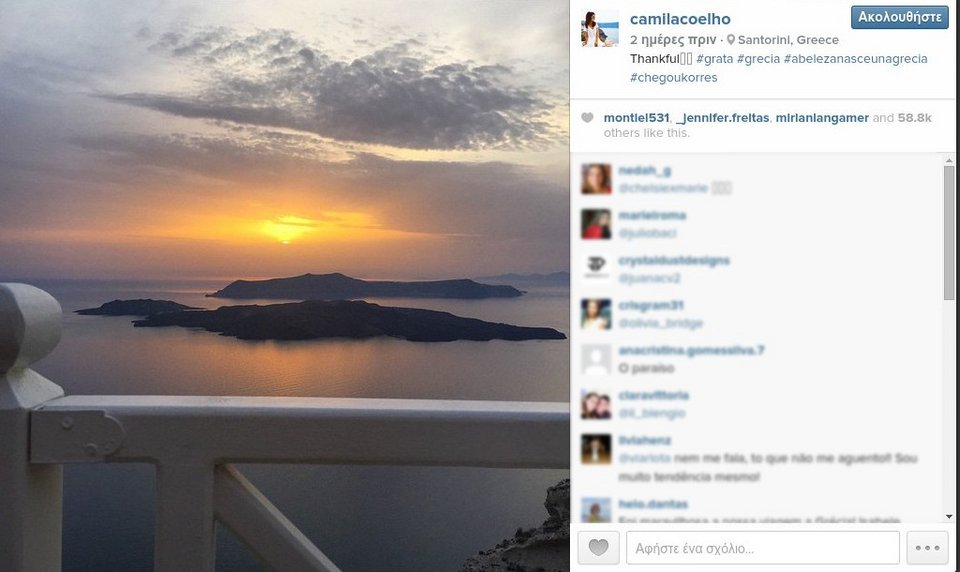Open the camilacoelho username link
The height and width of the screenshot is (572, 960).
(680, 19)
